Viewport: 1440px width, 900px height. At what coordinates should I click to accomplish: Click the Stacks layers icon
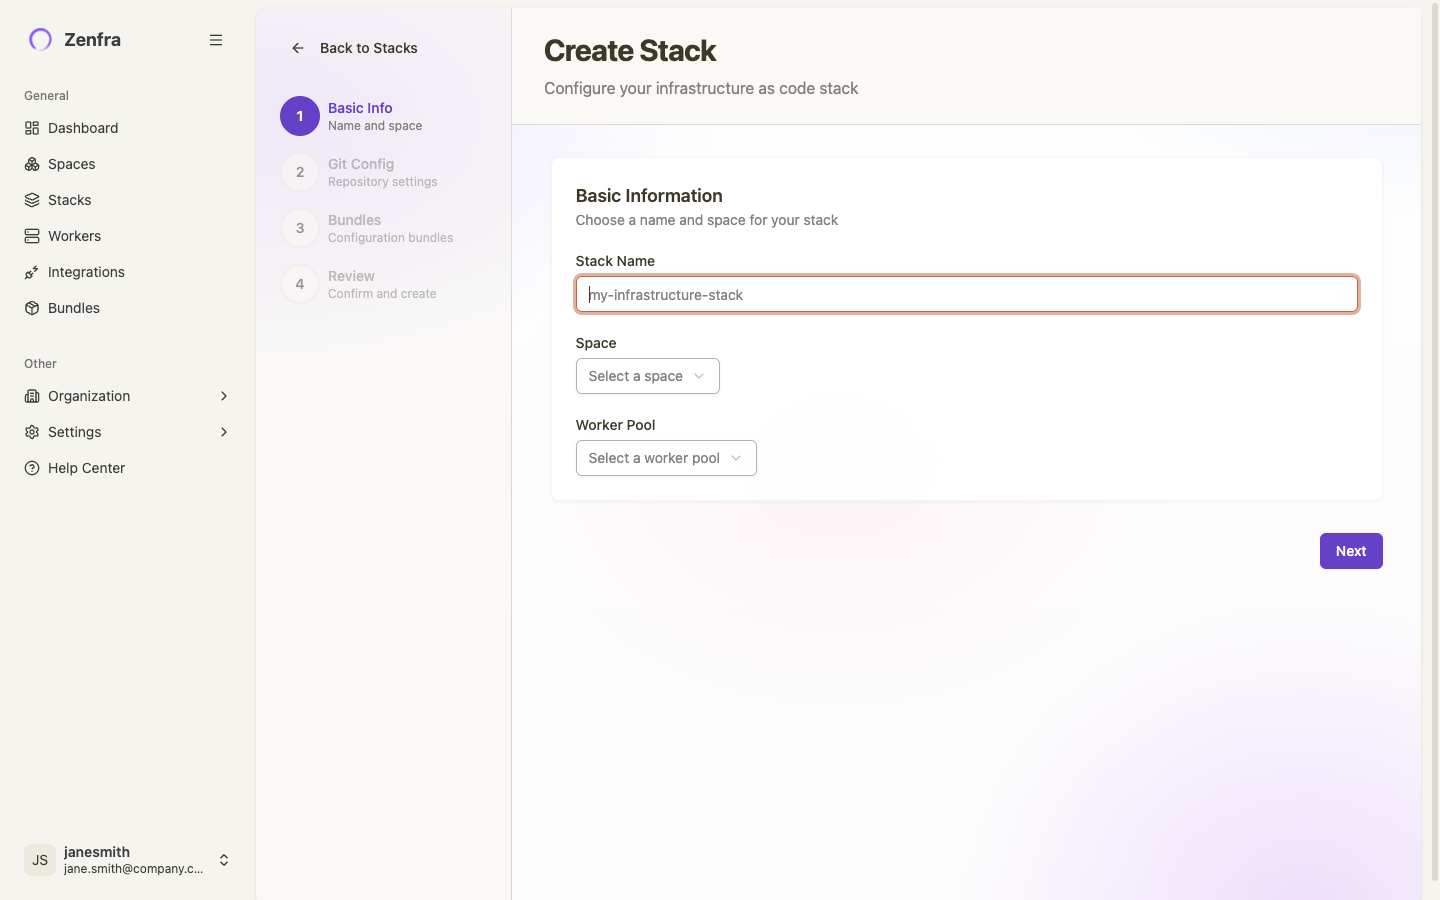tap(32, 200)
